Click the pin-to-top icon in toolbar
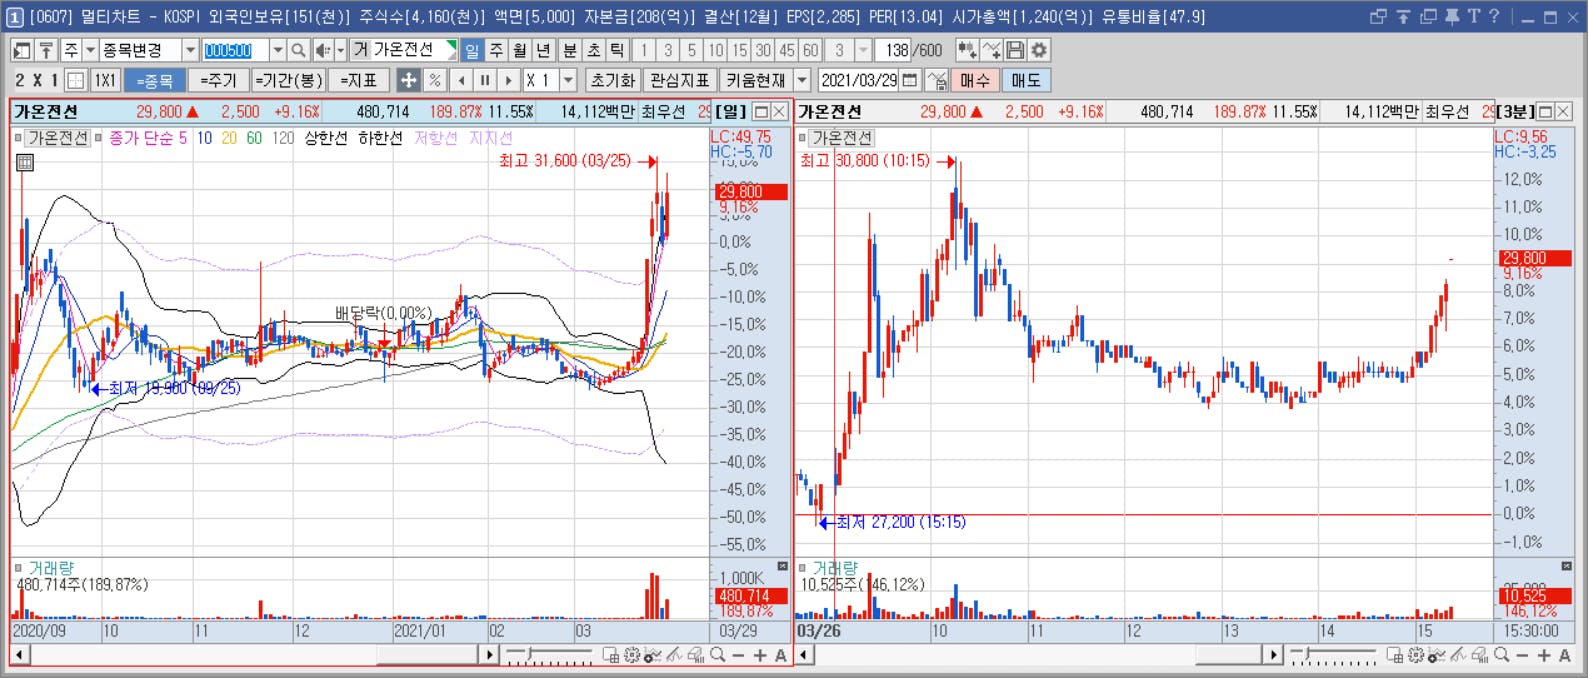Screen dimensions: 1588x678 (46, 50)
